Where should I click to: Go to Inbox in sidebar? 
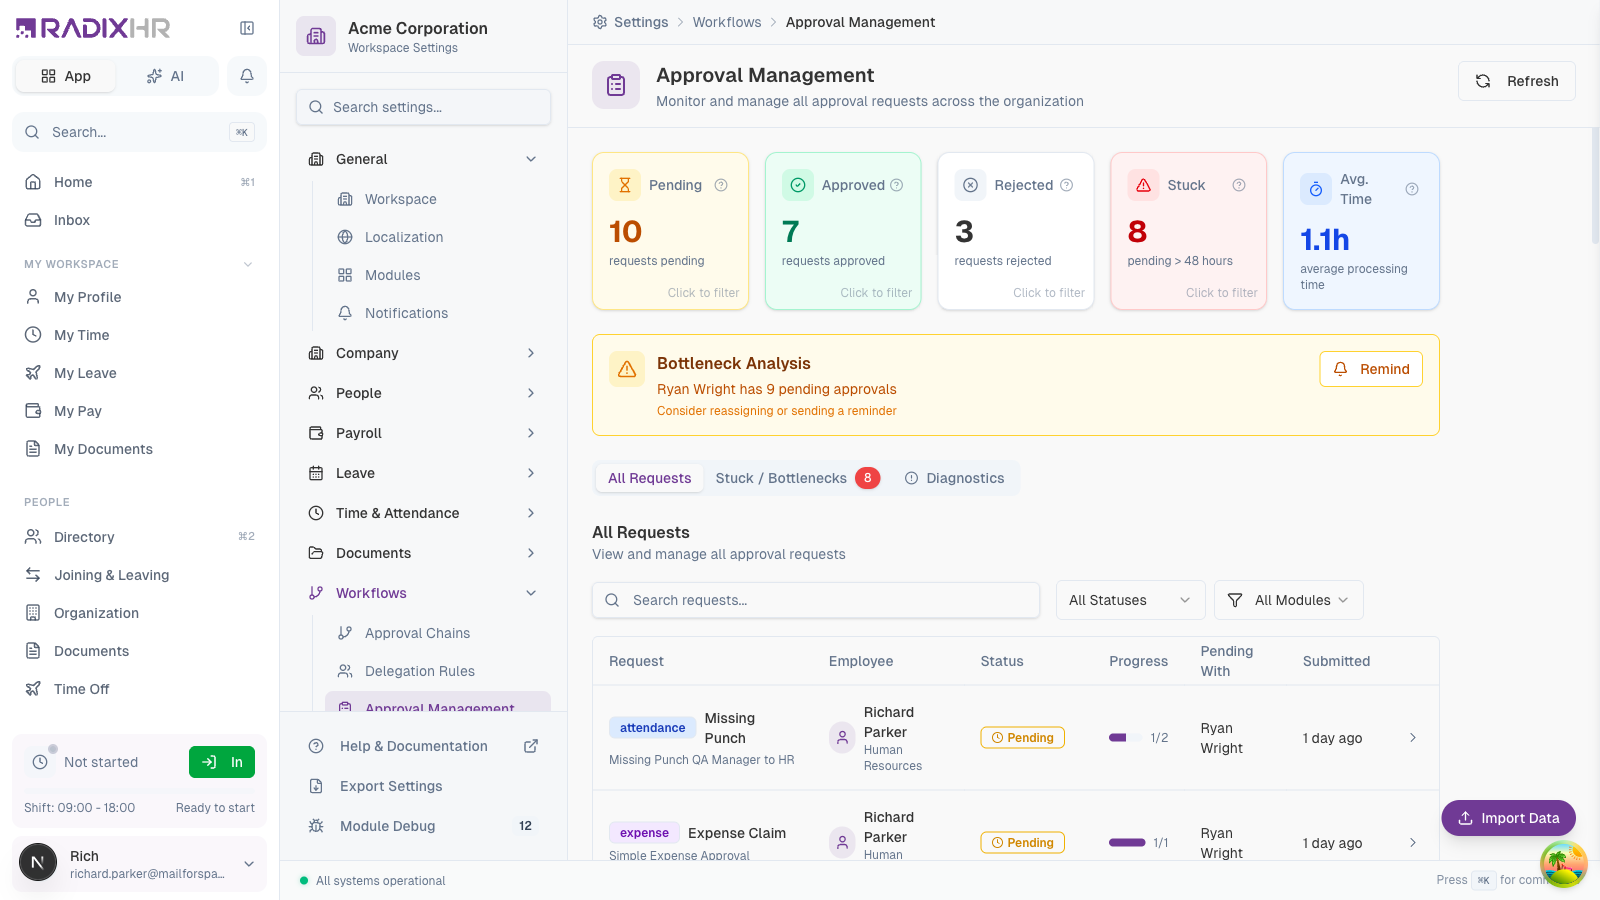(x=139, y=220)
